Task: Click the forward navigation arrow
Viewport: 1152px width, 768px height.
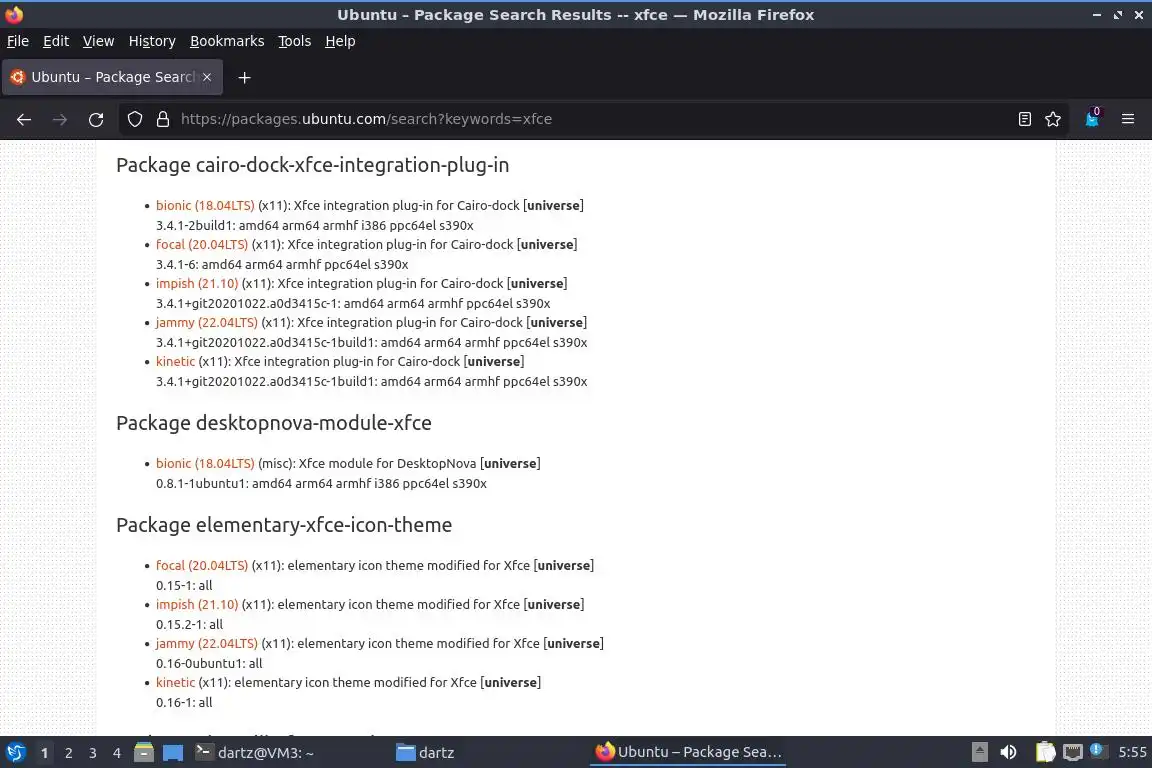Action: coord(60,119)
